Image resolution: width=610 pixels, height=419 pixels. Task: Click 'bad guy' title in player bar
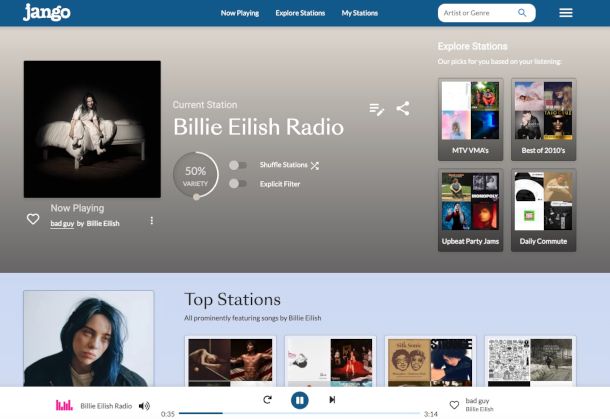click(477, 401)
